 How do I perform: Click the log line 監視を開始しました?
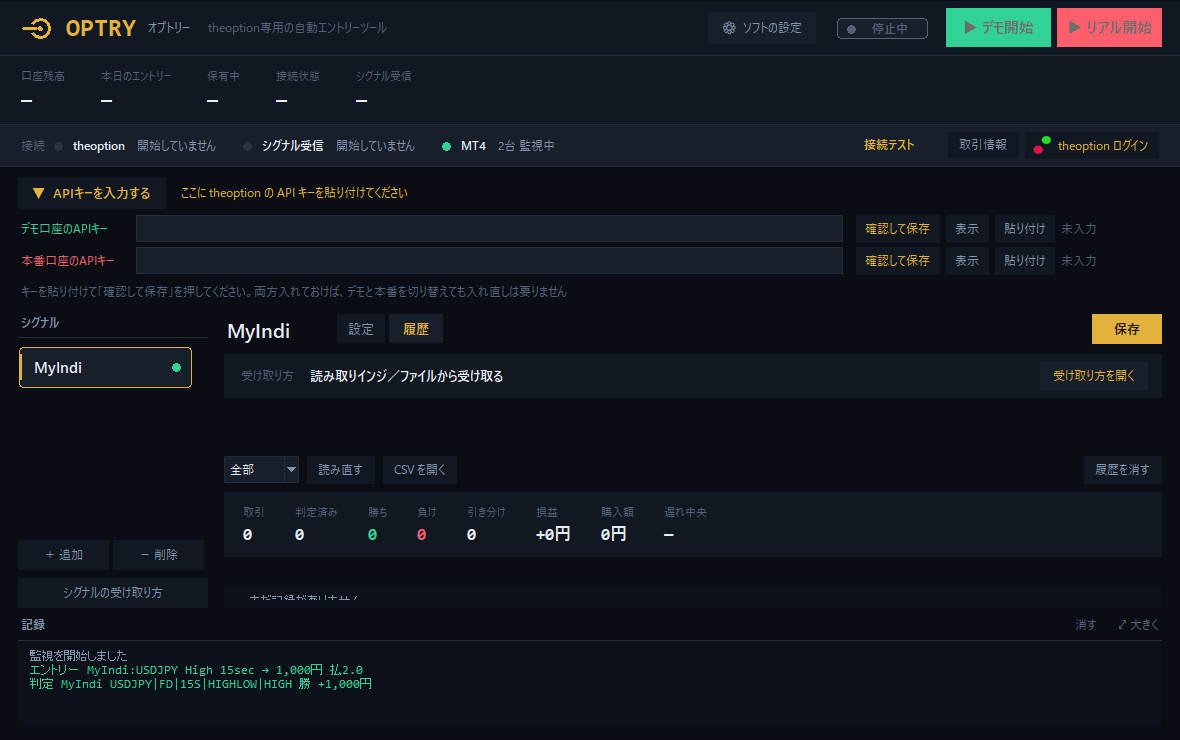coord(78,656)
